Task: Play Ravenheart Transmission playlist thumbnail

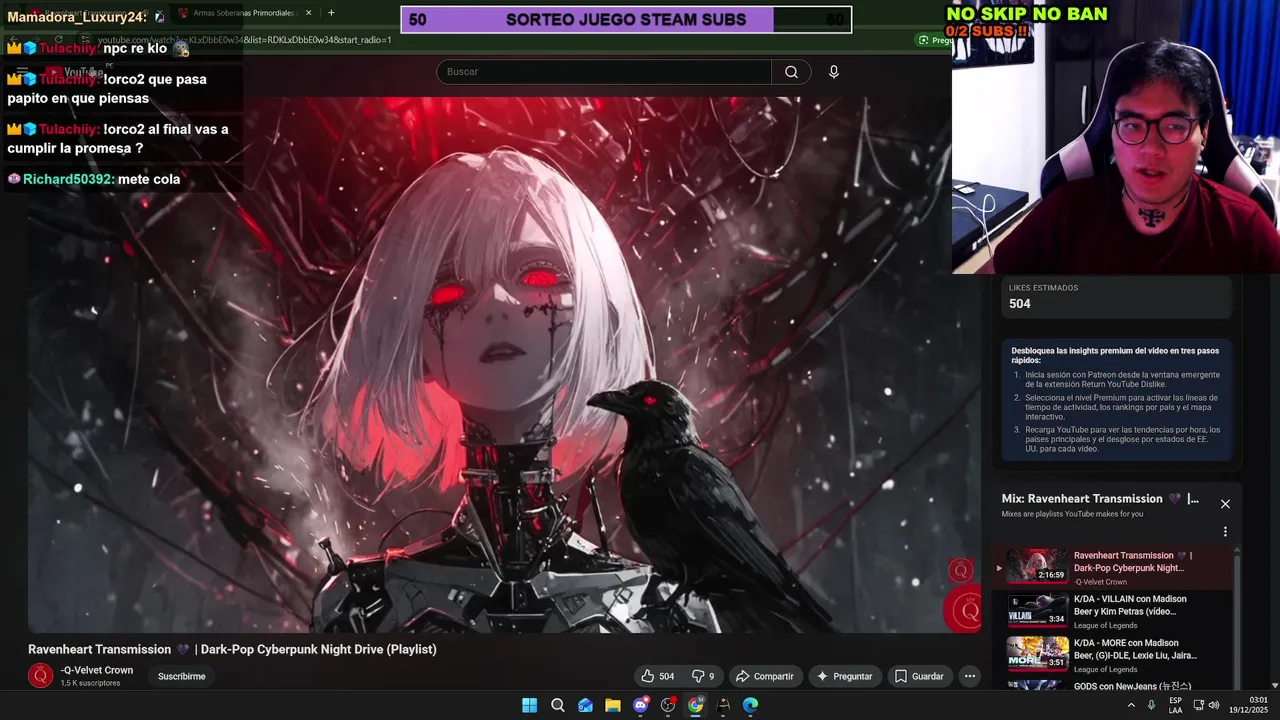Action: point(1037,565)
